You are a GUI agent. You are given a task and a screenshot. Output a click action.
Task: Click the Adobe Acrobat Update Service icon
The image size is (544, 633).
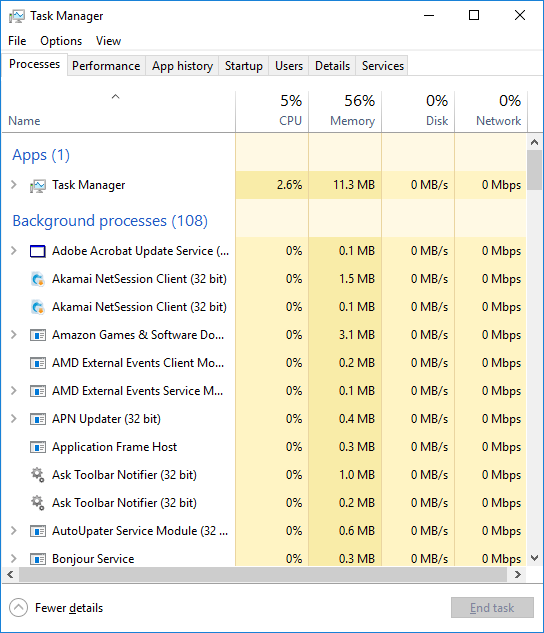pos(38,251)
